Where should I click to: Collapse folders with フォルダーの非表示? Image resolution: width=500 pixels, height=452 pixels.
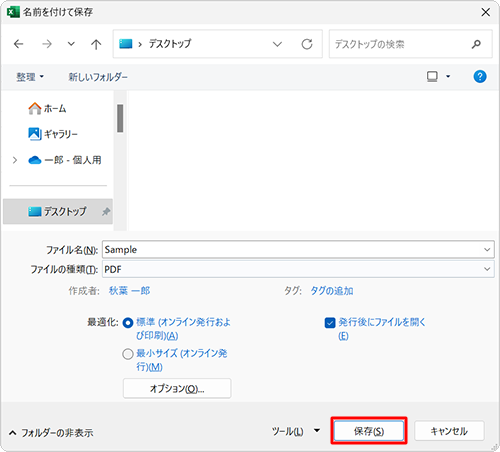click(51, 433)
